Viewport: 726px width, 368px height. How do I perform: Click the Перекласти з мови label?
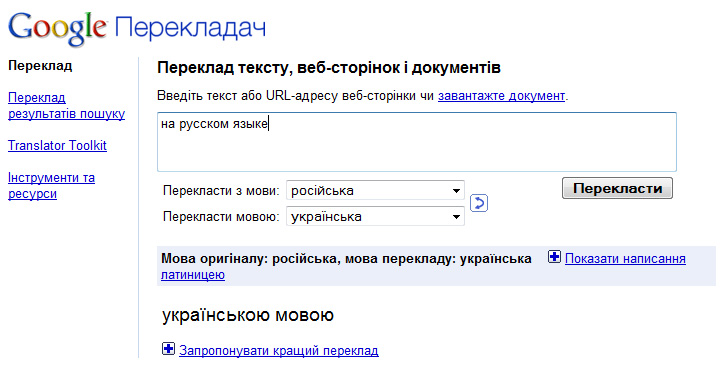point(221,191)
